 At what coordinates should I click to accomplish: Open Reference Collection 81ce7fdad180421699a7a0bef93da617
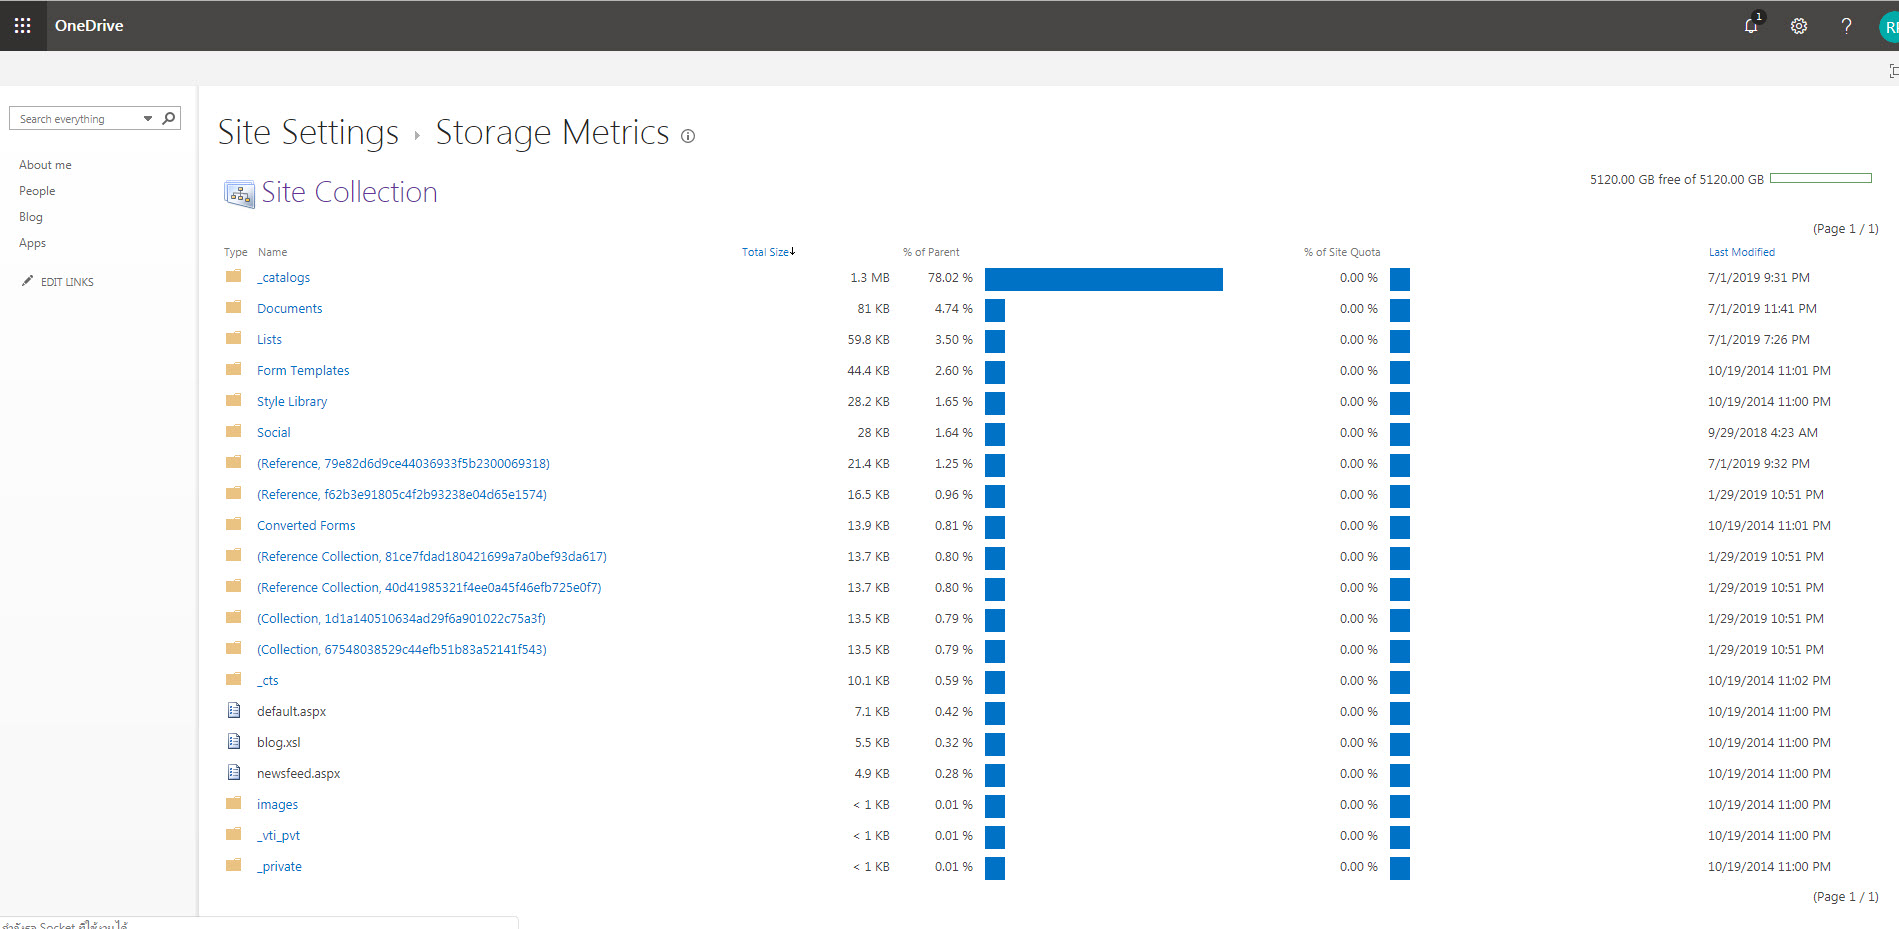click(432, 557)
